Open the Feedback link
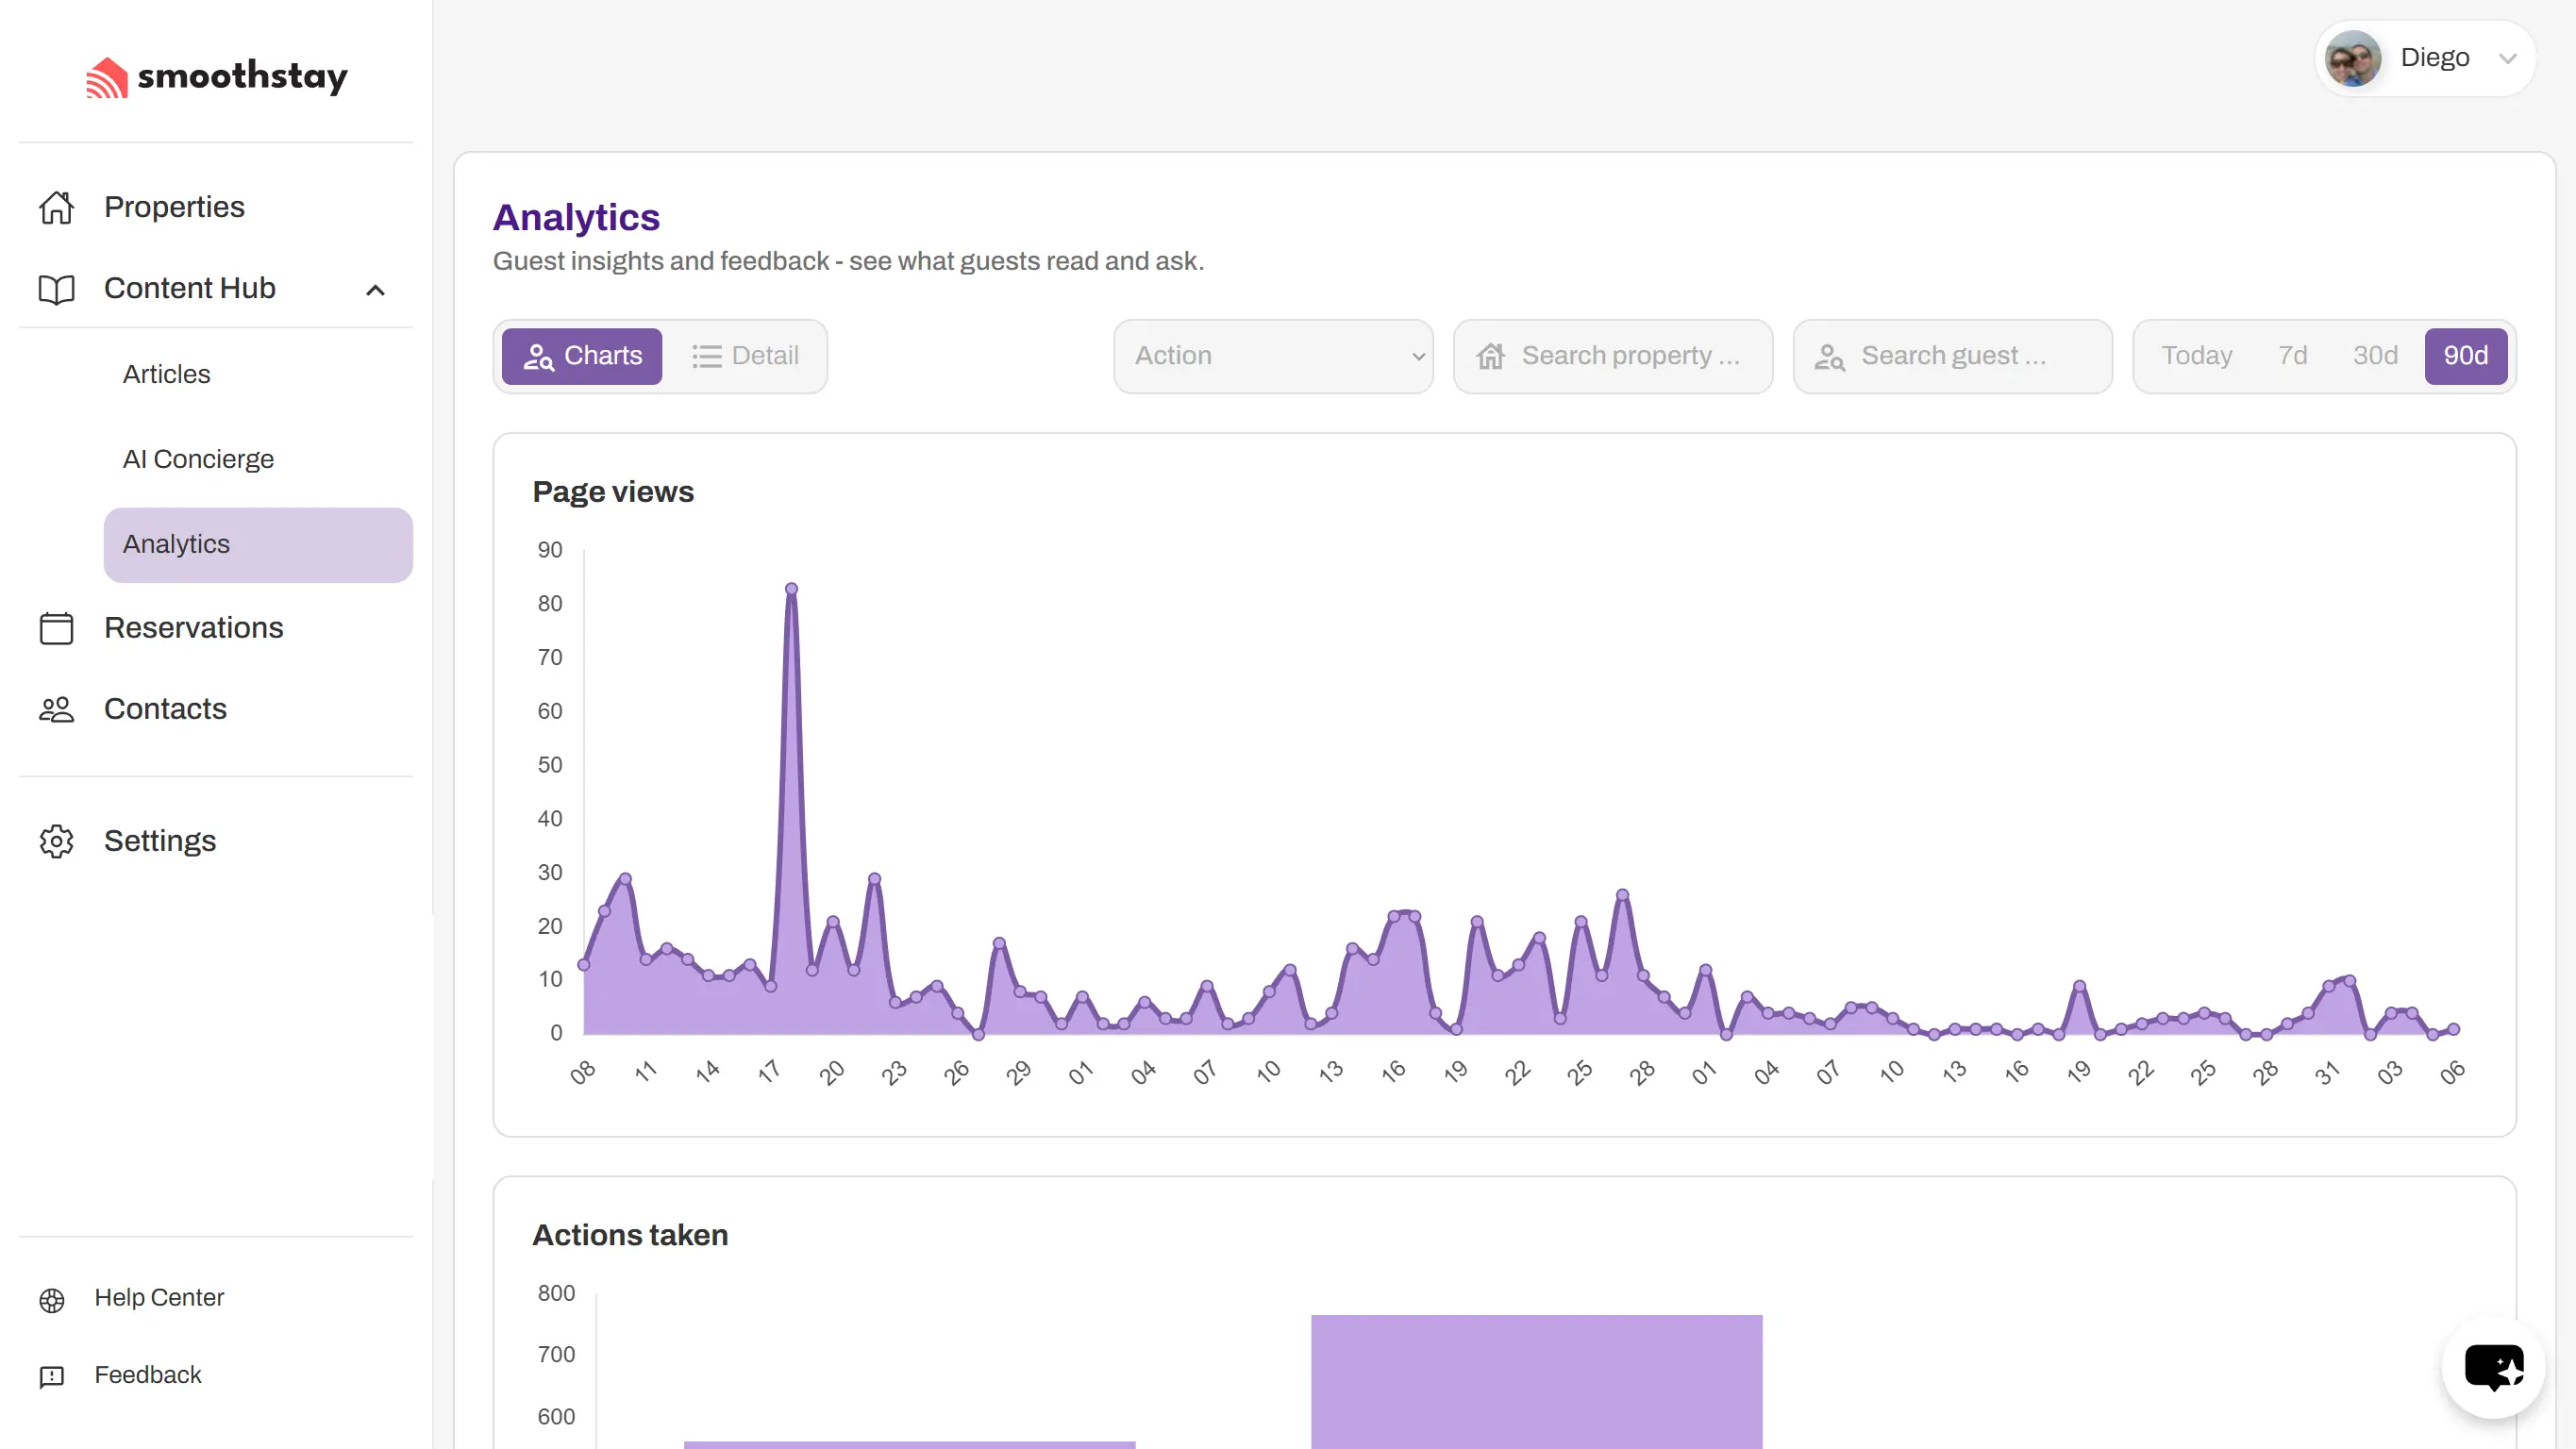Viewport: 2576px width, 1449px height. [x=148, y=1375]
